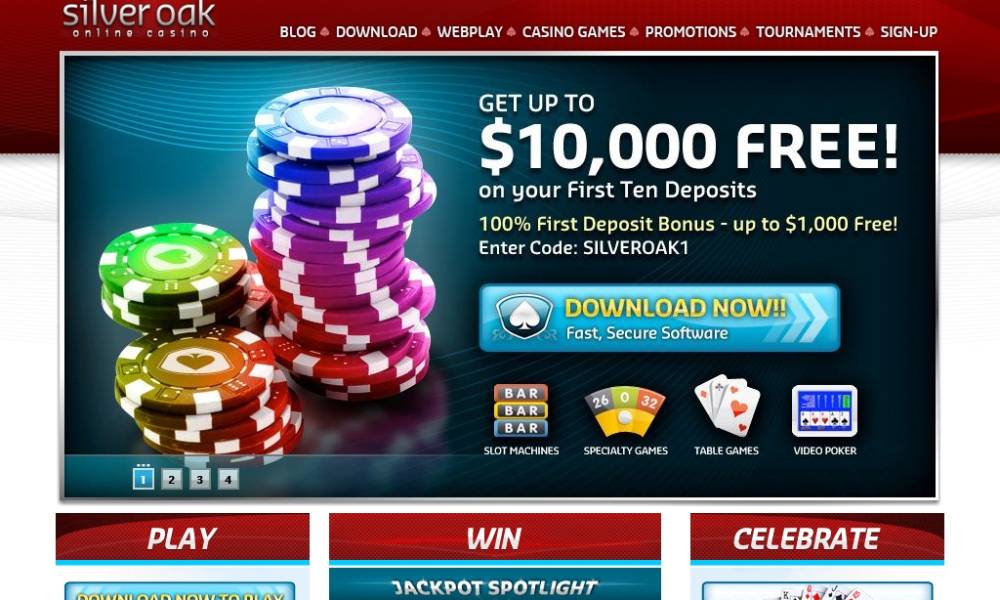The height and width of the screenshot is (600, 1000).
Task: Open the Webplay menu item
Action: click(x=469, y=32)
